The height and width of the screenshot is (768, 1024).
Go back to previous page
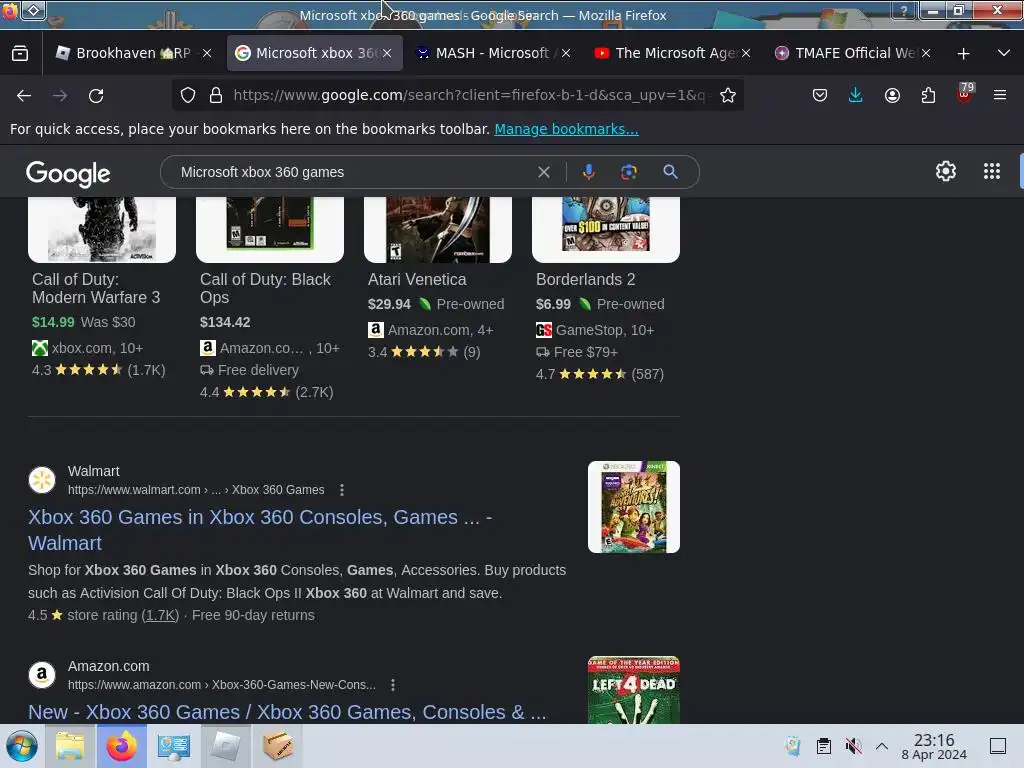(x=24, y=95)
